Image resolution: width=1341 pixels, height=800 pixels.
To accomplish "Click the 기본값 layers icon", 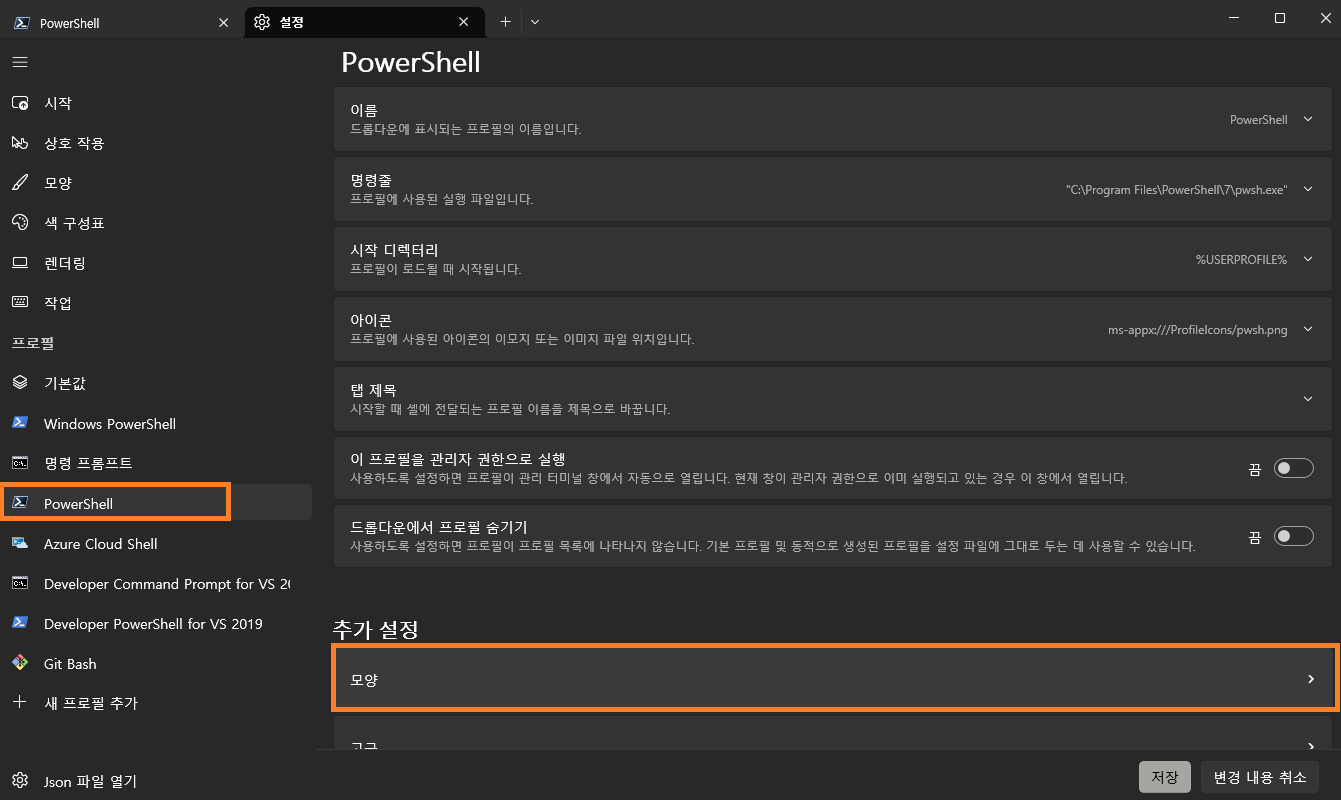I will tap(20, 383).
